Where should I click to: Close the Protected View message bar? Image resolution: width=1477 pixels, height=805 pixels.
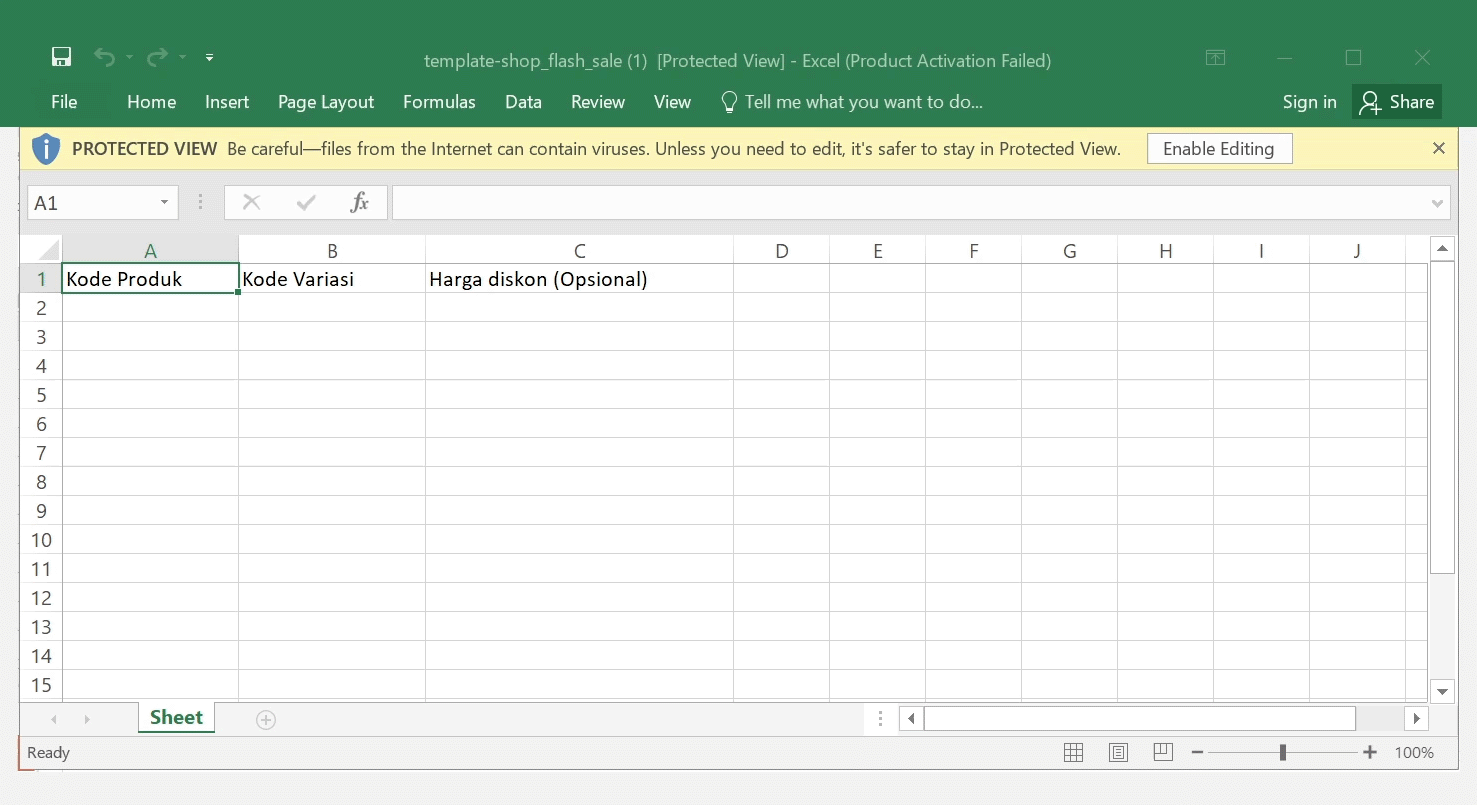tap(1438, 149)
